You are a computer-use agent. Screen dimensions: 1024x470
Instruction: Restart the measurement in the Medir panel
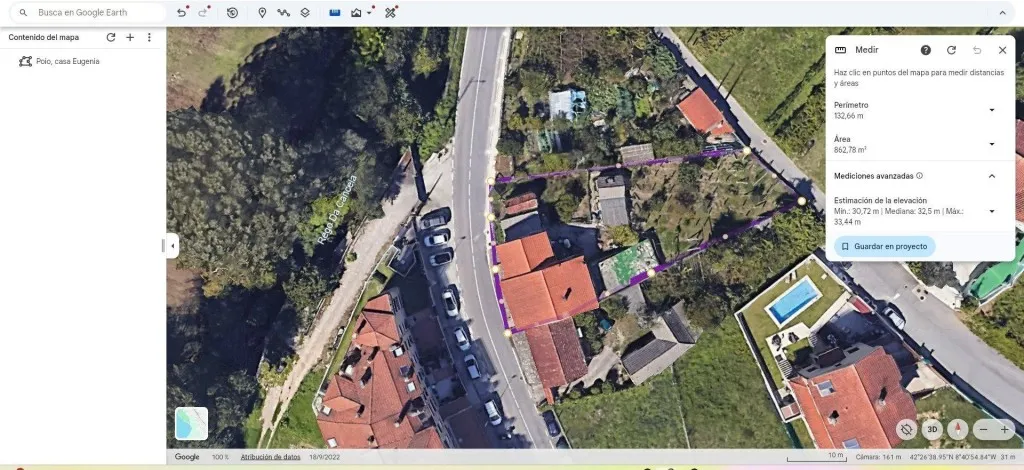952,50
